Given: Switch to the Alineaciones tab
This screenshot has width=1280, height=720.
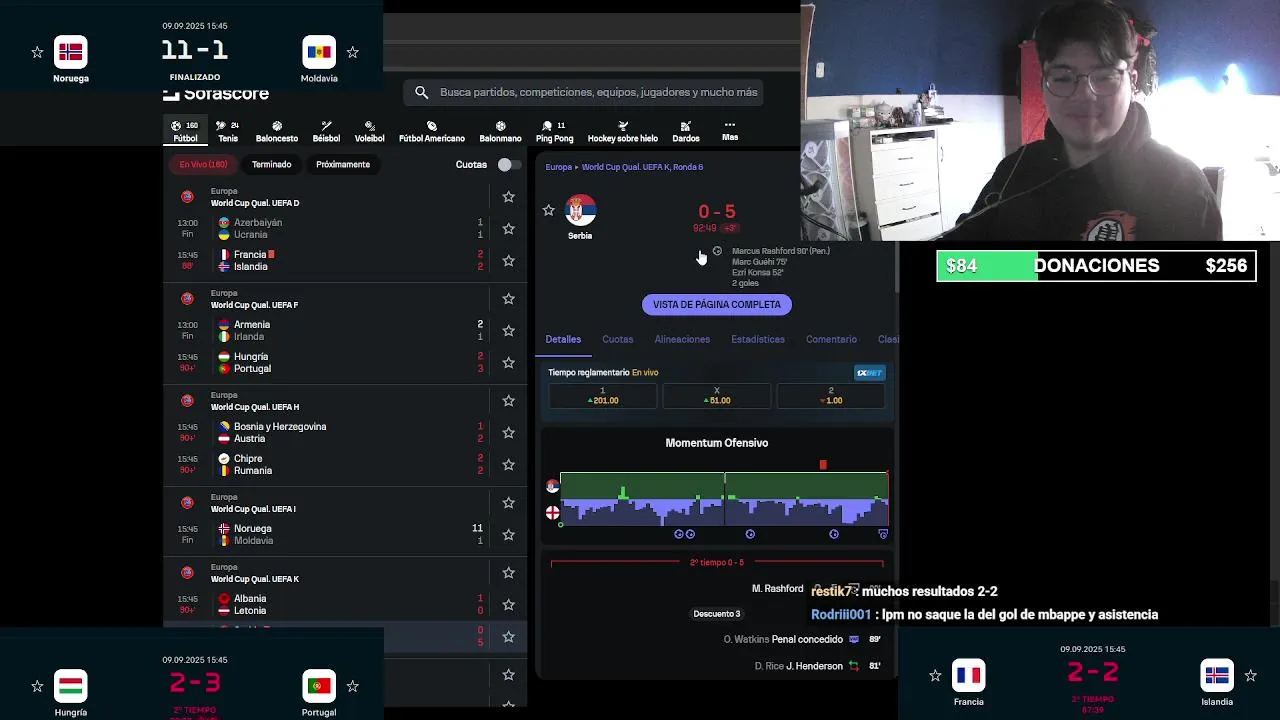Looking at the screenshot, I should [682, 339].
